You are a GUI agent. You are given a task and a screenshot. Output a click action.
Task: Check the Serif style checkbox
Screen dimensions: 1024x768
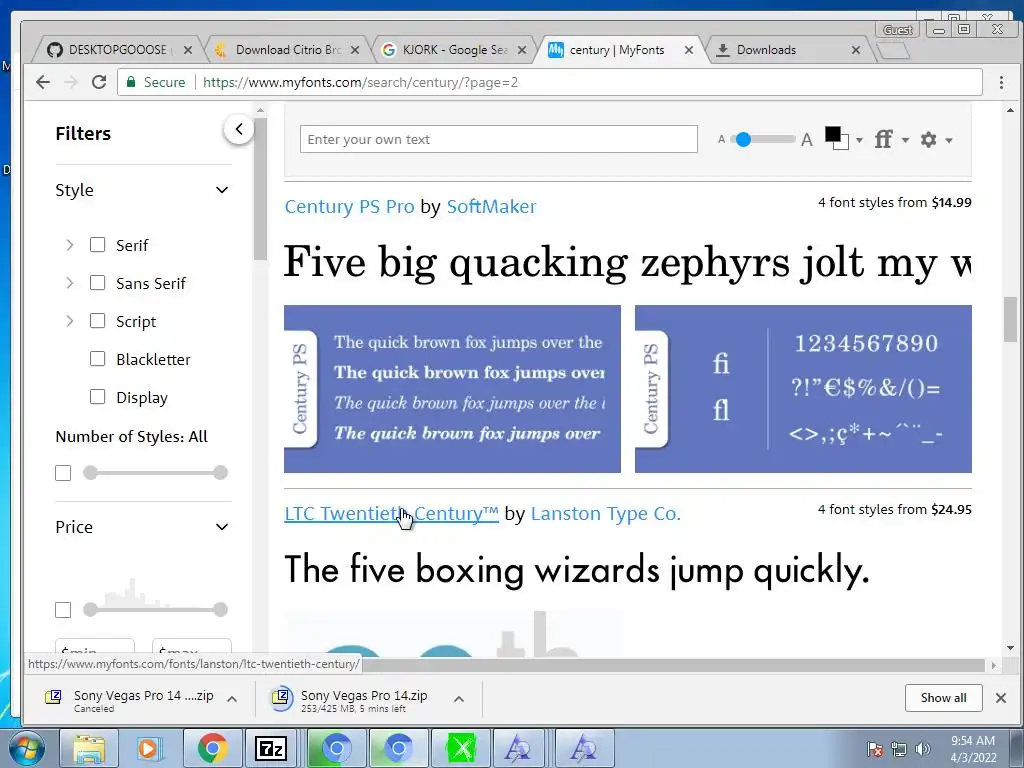(x=97, y=245)
